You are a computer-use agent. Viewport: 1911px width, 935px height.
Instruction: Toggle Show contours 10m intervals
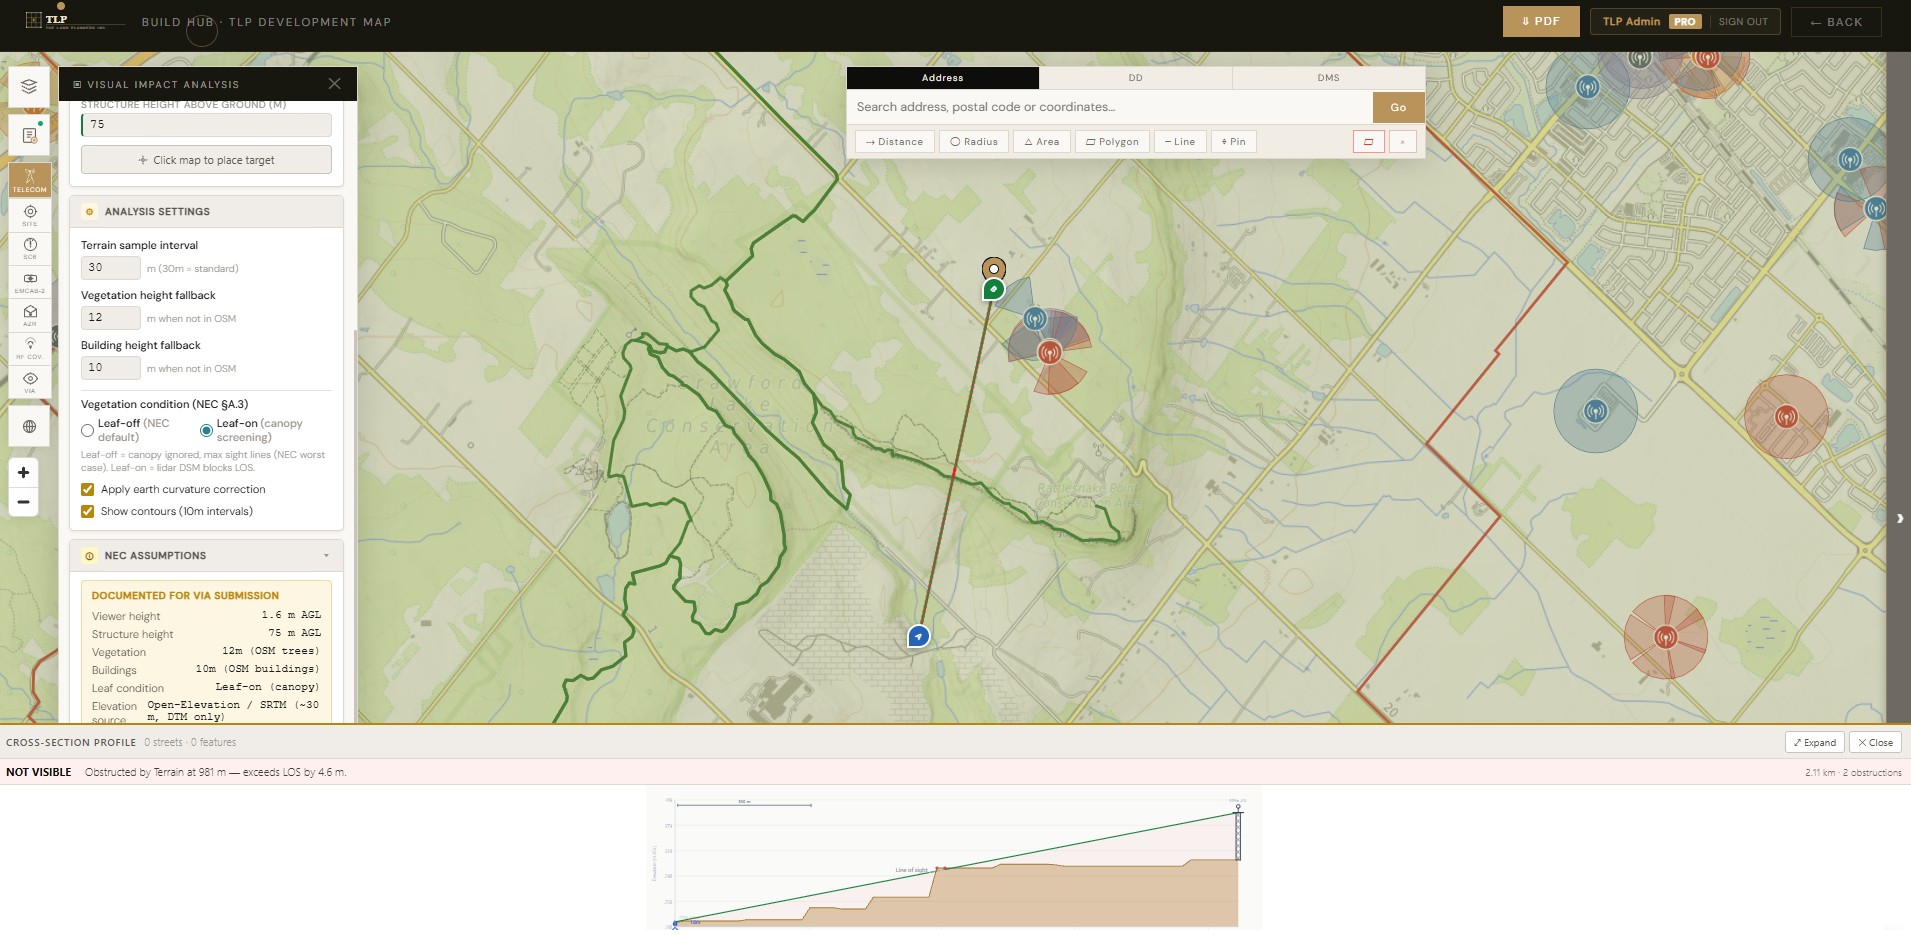point(88,512)
